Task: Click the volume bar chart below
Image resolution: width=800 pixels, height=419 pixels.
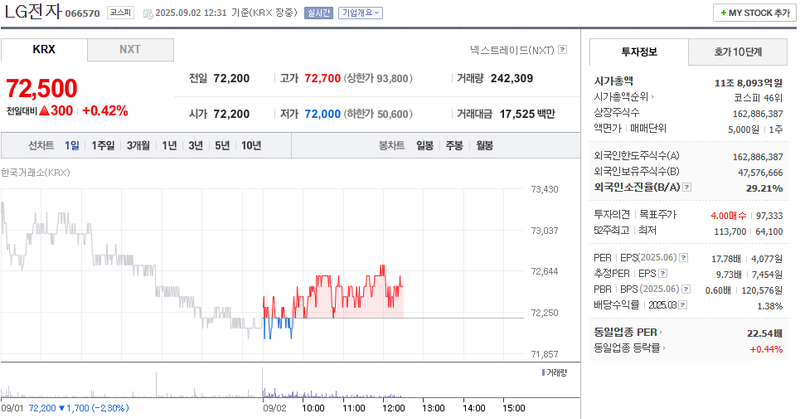Action: 262,383
